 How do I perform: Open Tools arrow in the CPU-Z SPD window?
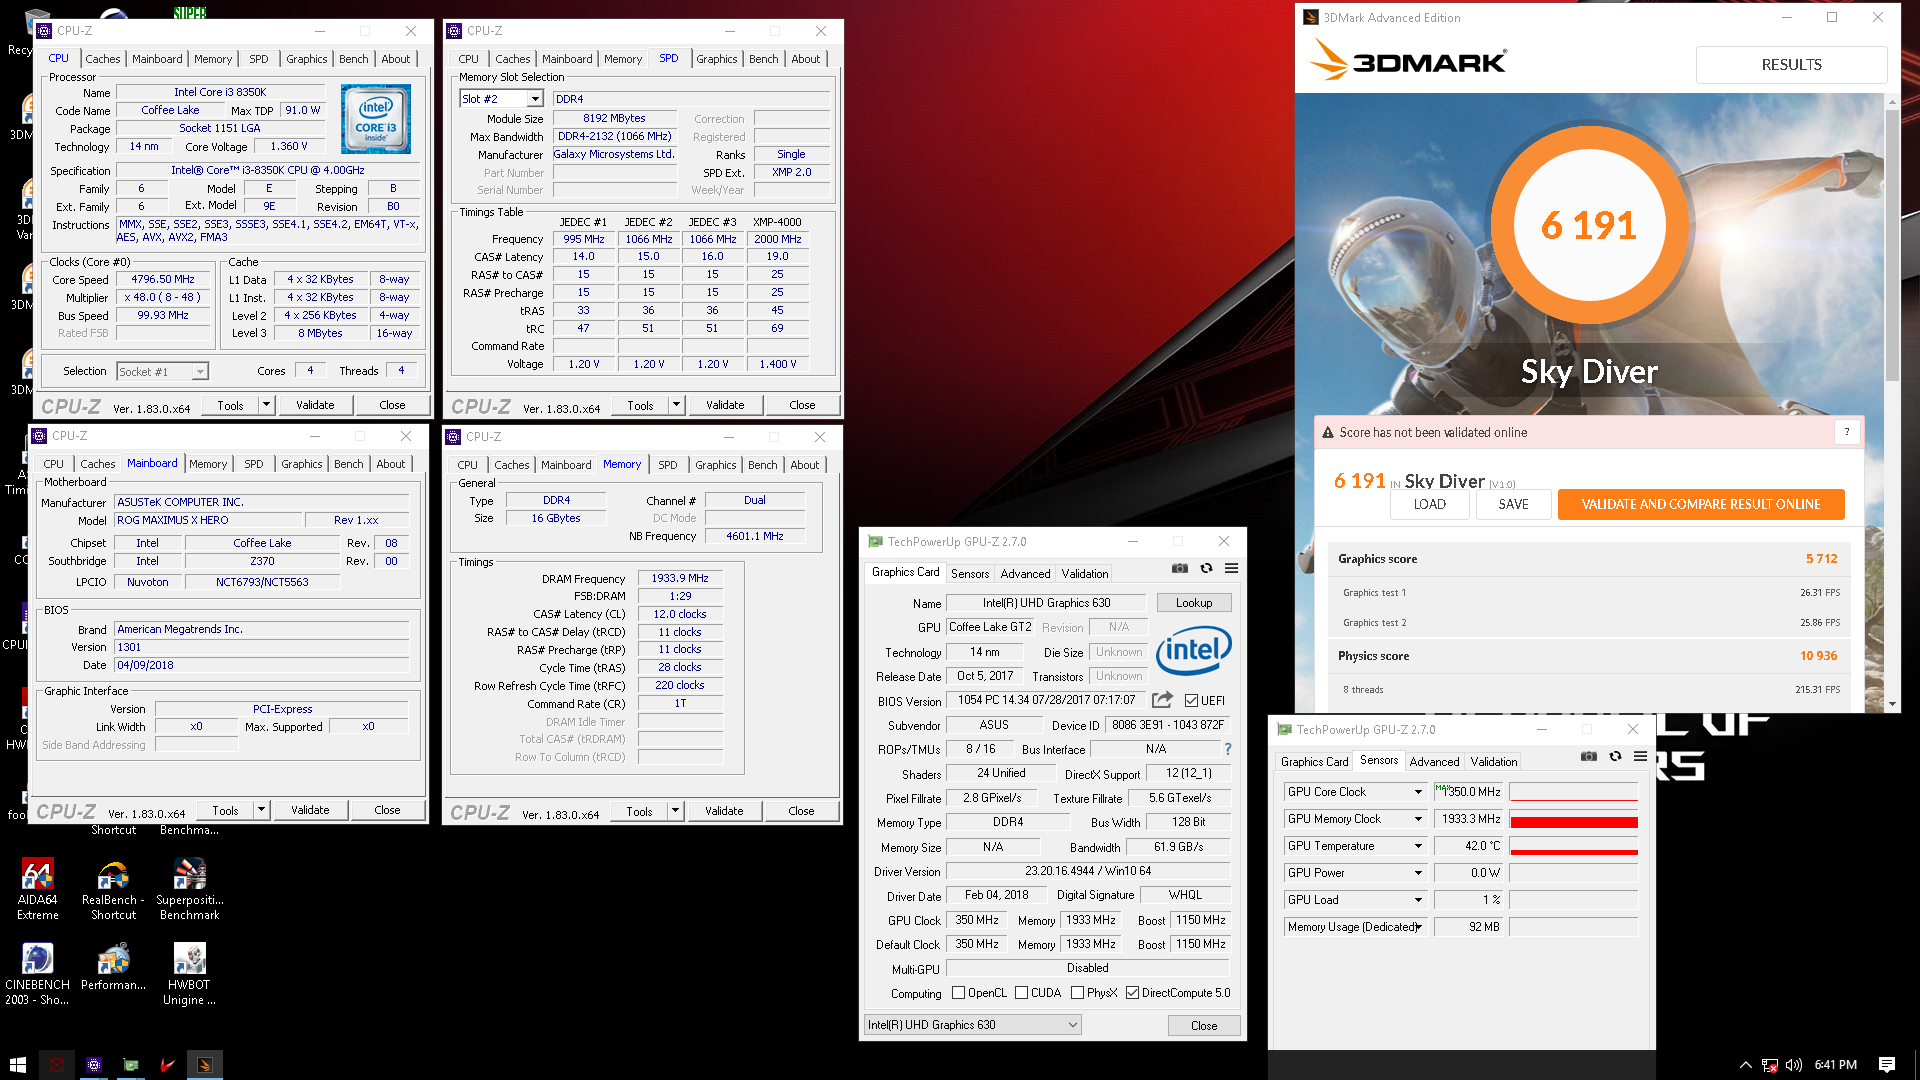coord(676,405)
